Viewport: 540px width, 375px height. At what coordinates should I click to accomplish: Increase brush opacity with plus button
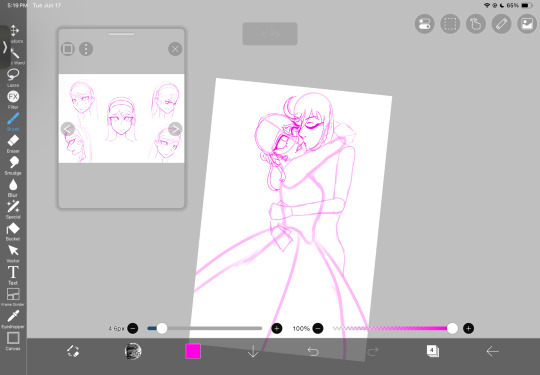coord(468,328)
